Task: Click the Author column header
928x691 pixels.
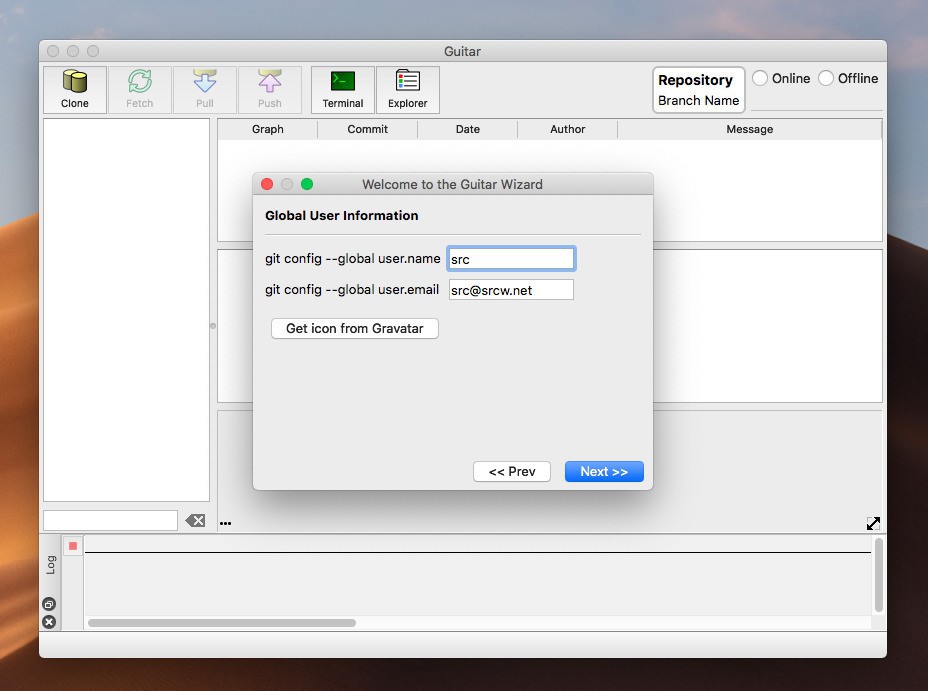Action: pyautogui.click(x=568, y=129)
